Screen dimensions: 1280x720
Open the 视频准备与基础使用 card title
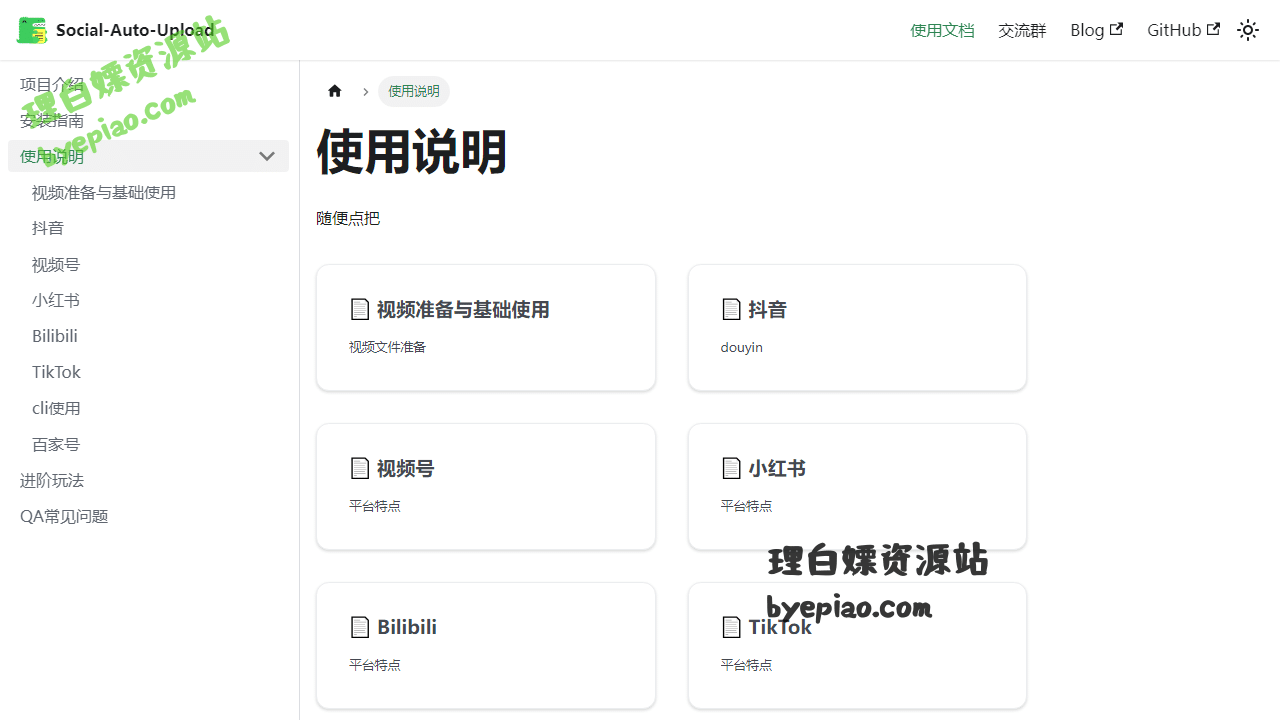[463, 309]
